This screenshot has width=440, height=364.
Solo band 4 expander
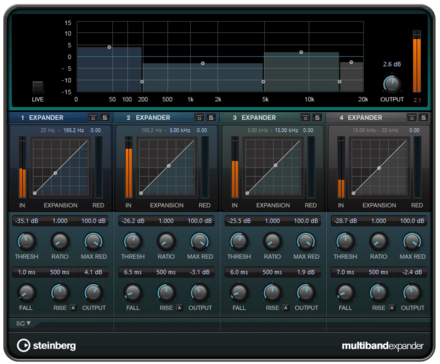[423, 118]
